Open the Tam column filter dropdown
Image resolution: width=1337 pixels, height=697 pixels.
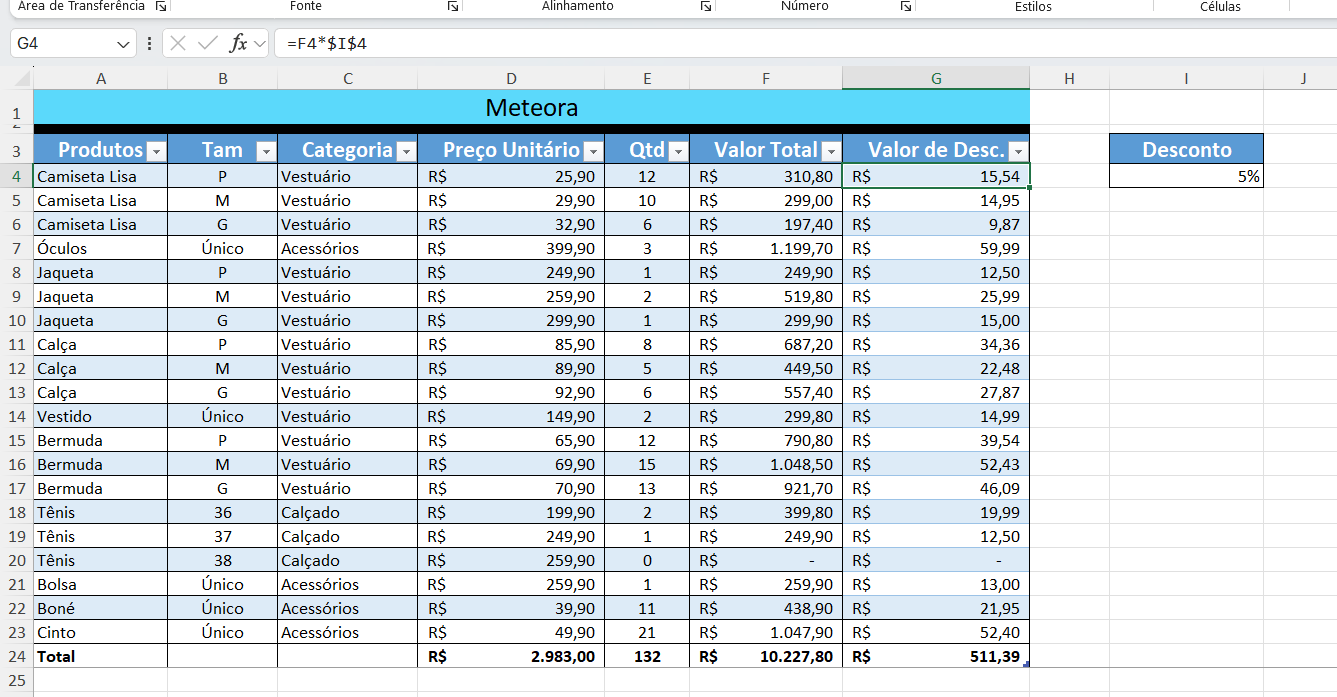point(265,151)
